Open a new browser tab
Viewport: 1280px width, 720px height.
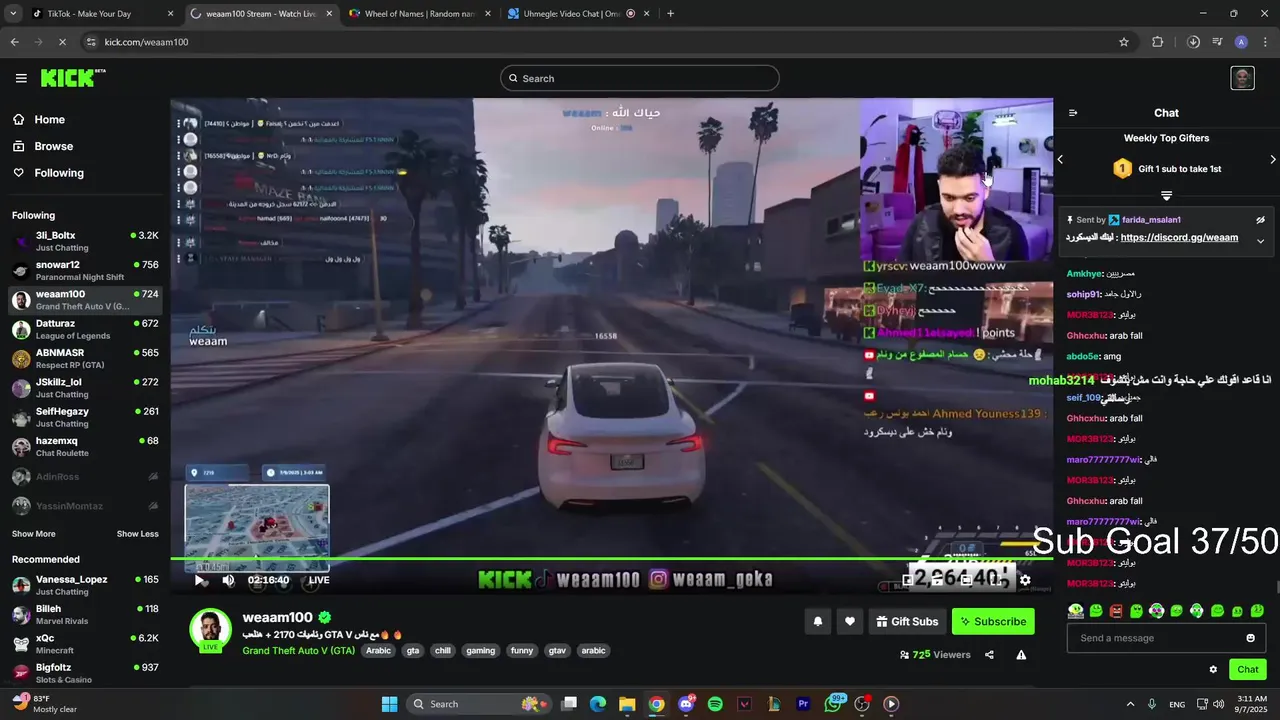point(670,14)
